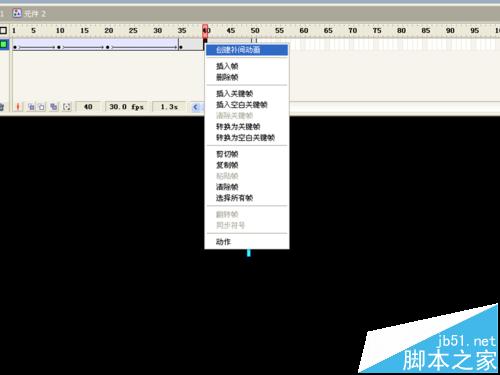This screenshot has height=375, width=500.
Task: Toggle all layers outline square
Action: click(x=3, y=31)
